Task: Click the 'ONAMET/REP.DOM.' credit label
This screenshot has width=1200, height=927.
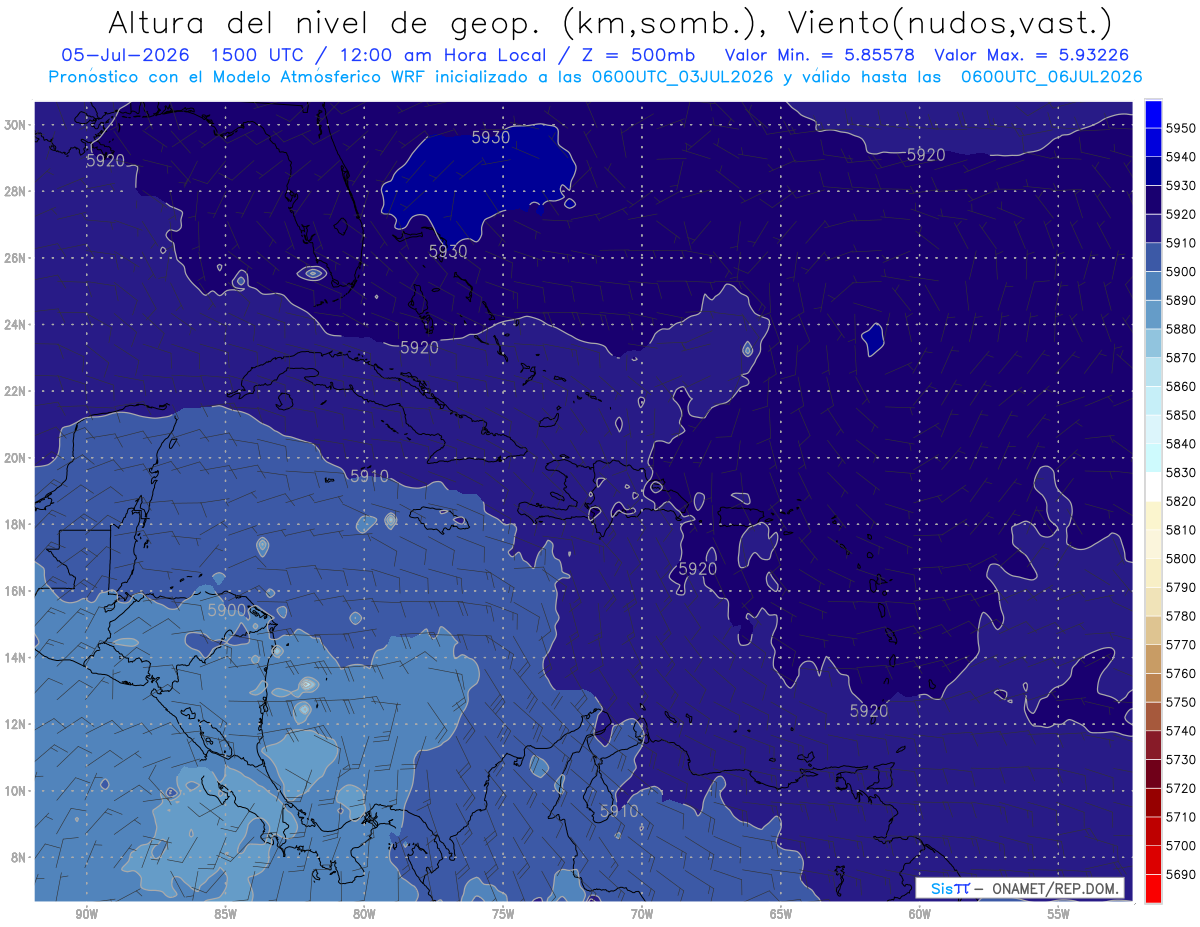Action: pos(1055,889)
